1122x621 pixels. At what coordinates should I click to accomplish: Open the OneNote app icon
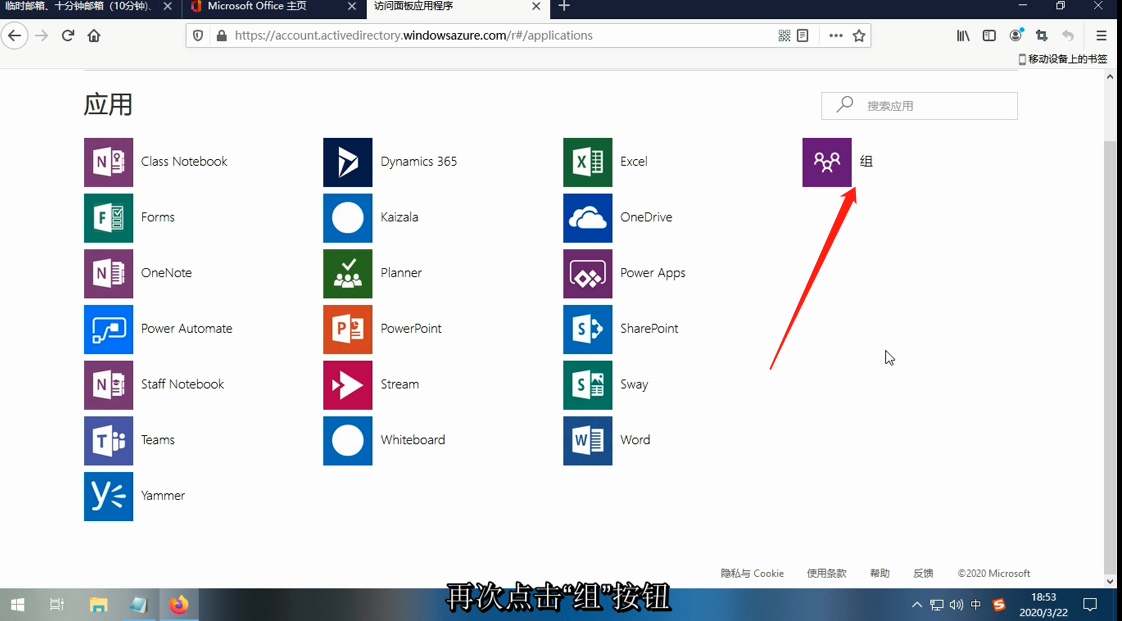click(108, 274)
